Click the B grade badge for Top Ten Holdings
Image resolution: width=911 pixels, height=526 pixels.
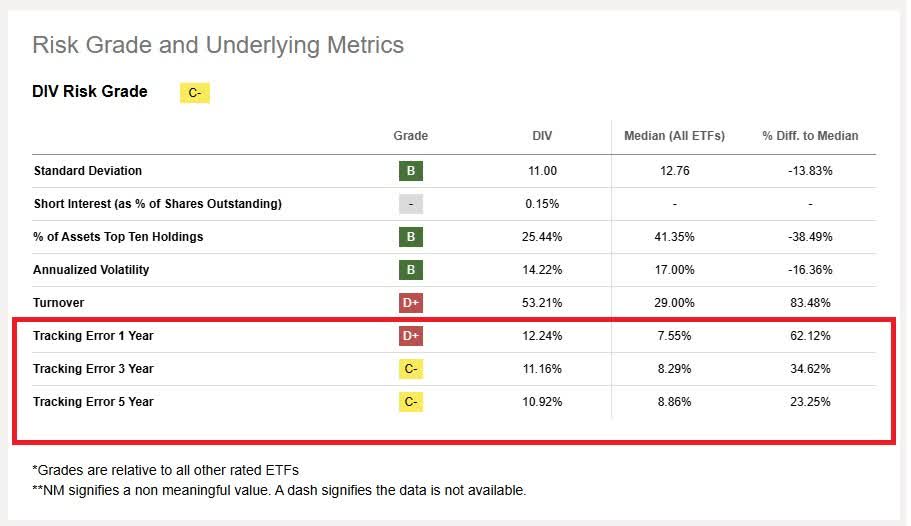410,237
